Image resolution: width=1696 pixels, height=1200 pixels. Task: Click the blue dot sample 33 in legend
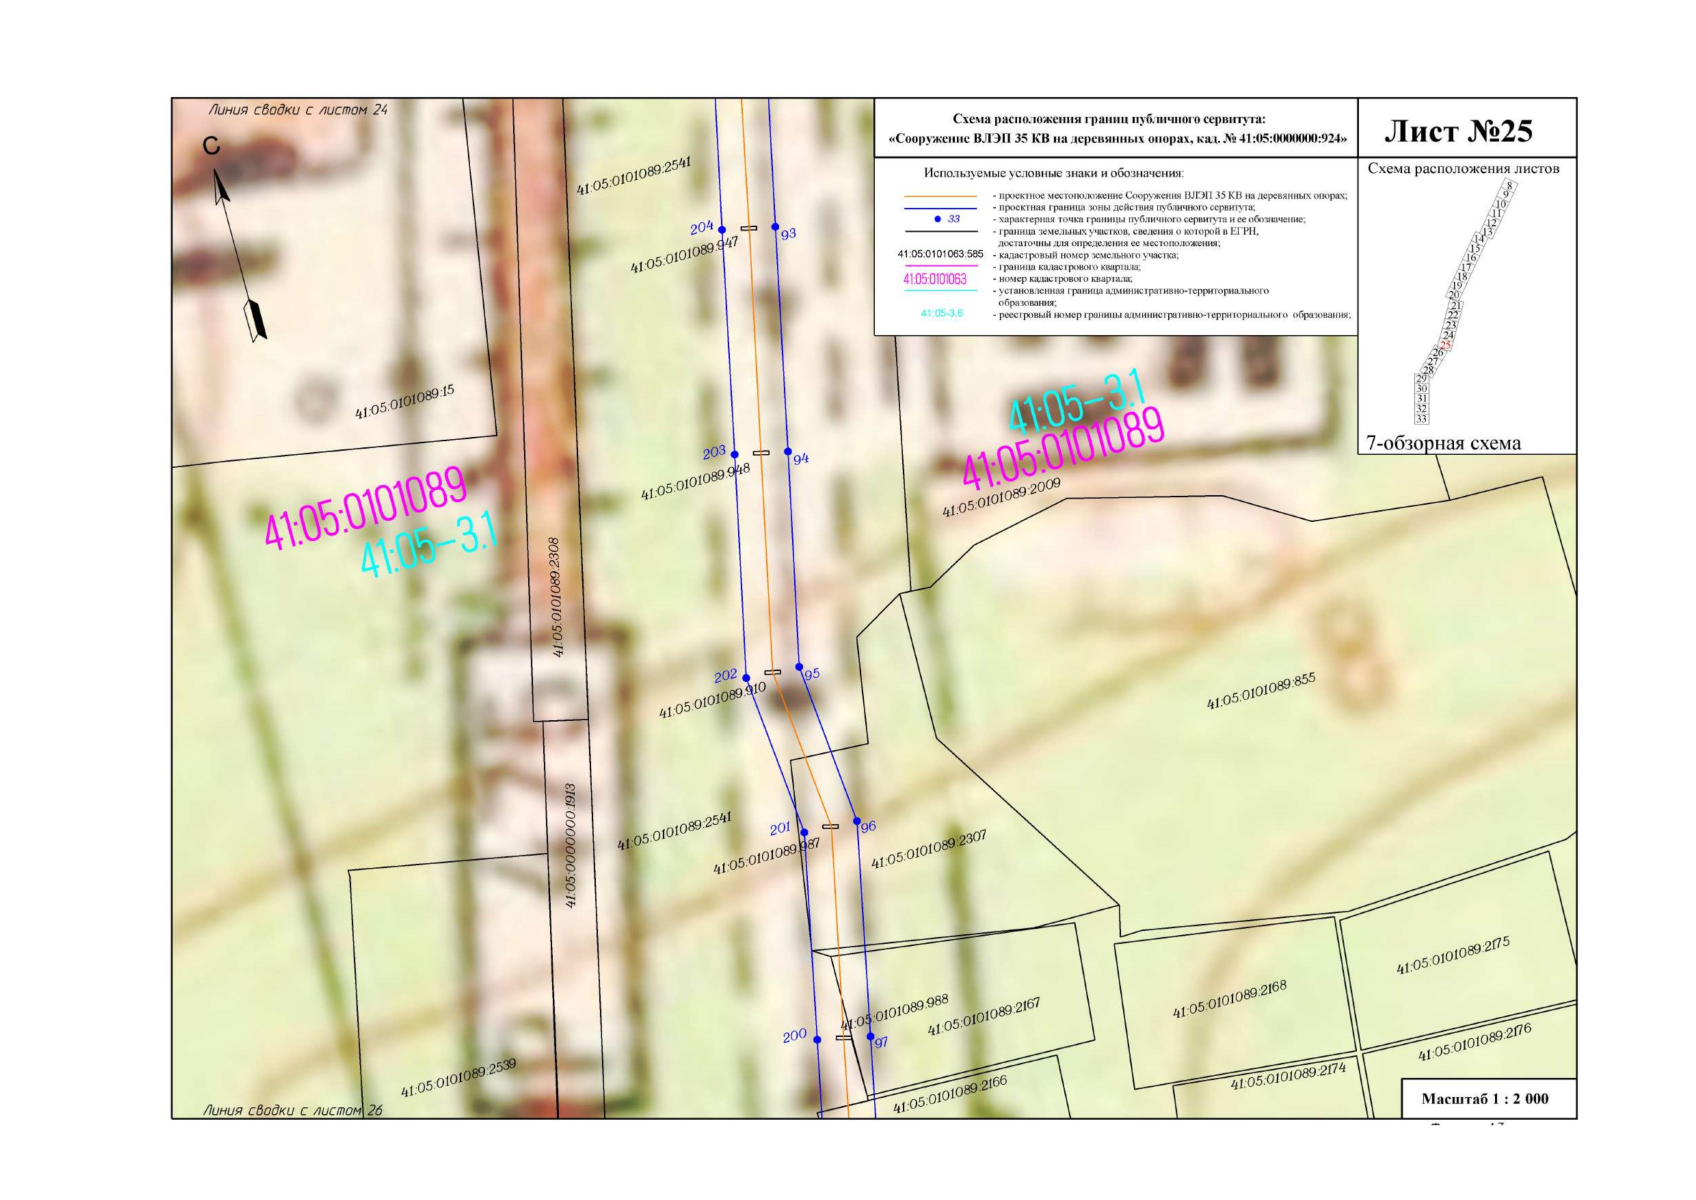[937, 219]
